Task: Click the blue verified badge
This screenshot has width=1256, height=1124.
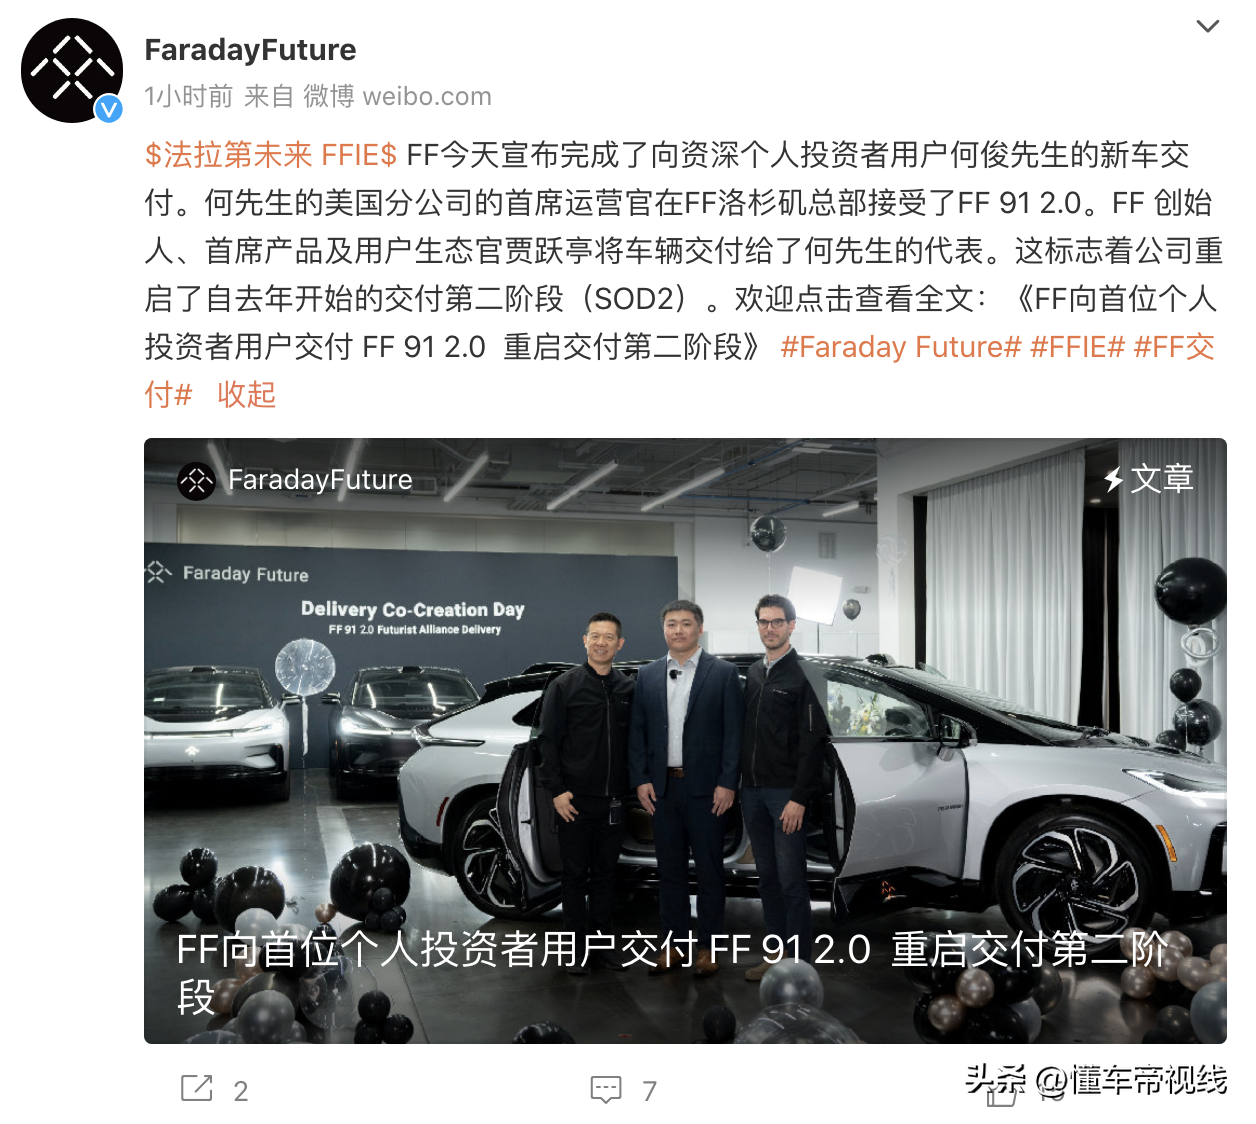Action: 109,109
